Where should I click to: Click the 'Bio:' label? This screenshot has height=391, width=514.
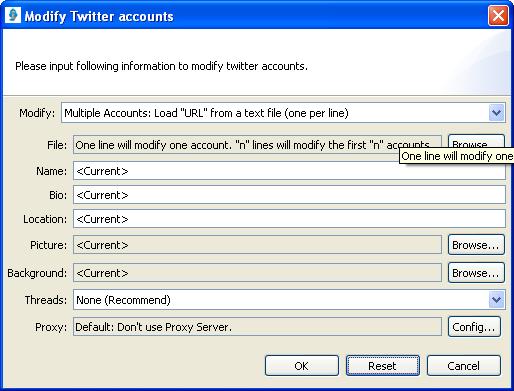58,195
